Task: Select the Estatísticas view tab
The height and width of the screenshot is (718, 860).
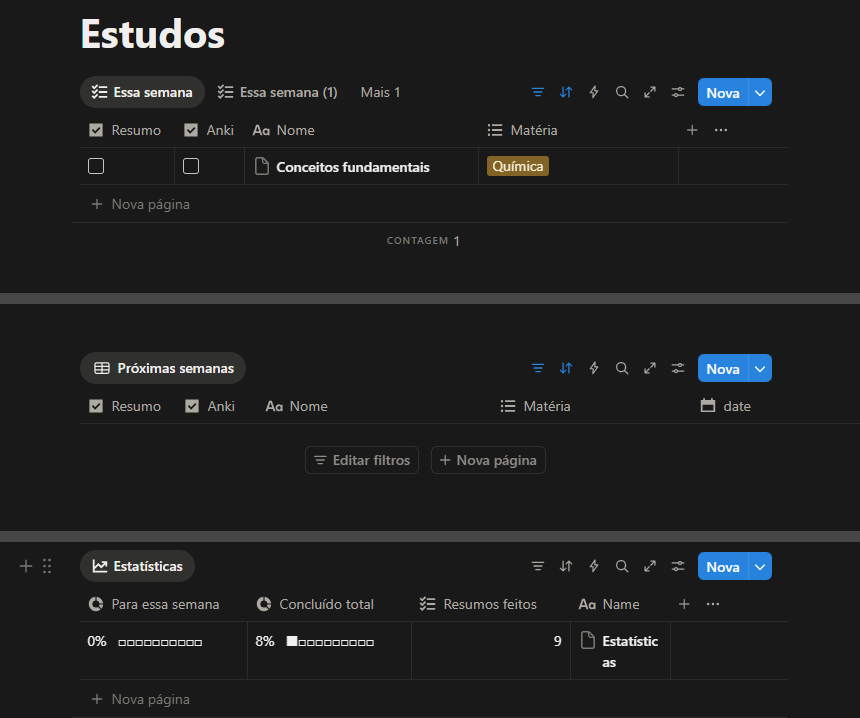Action: click(138, 566)
